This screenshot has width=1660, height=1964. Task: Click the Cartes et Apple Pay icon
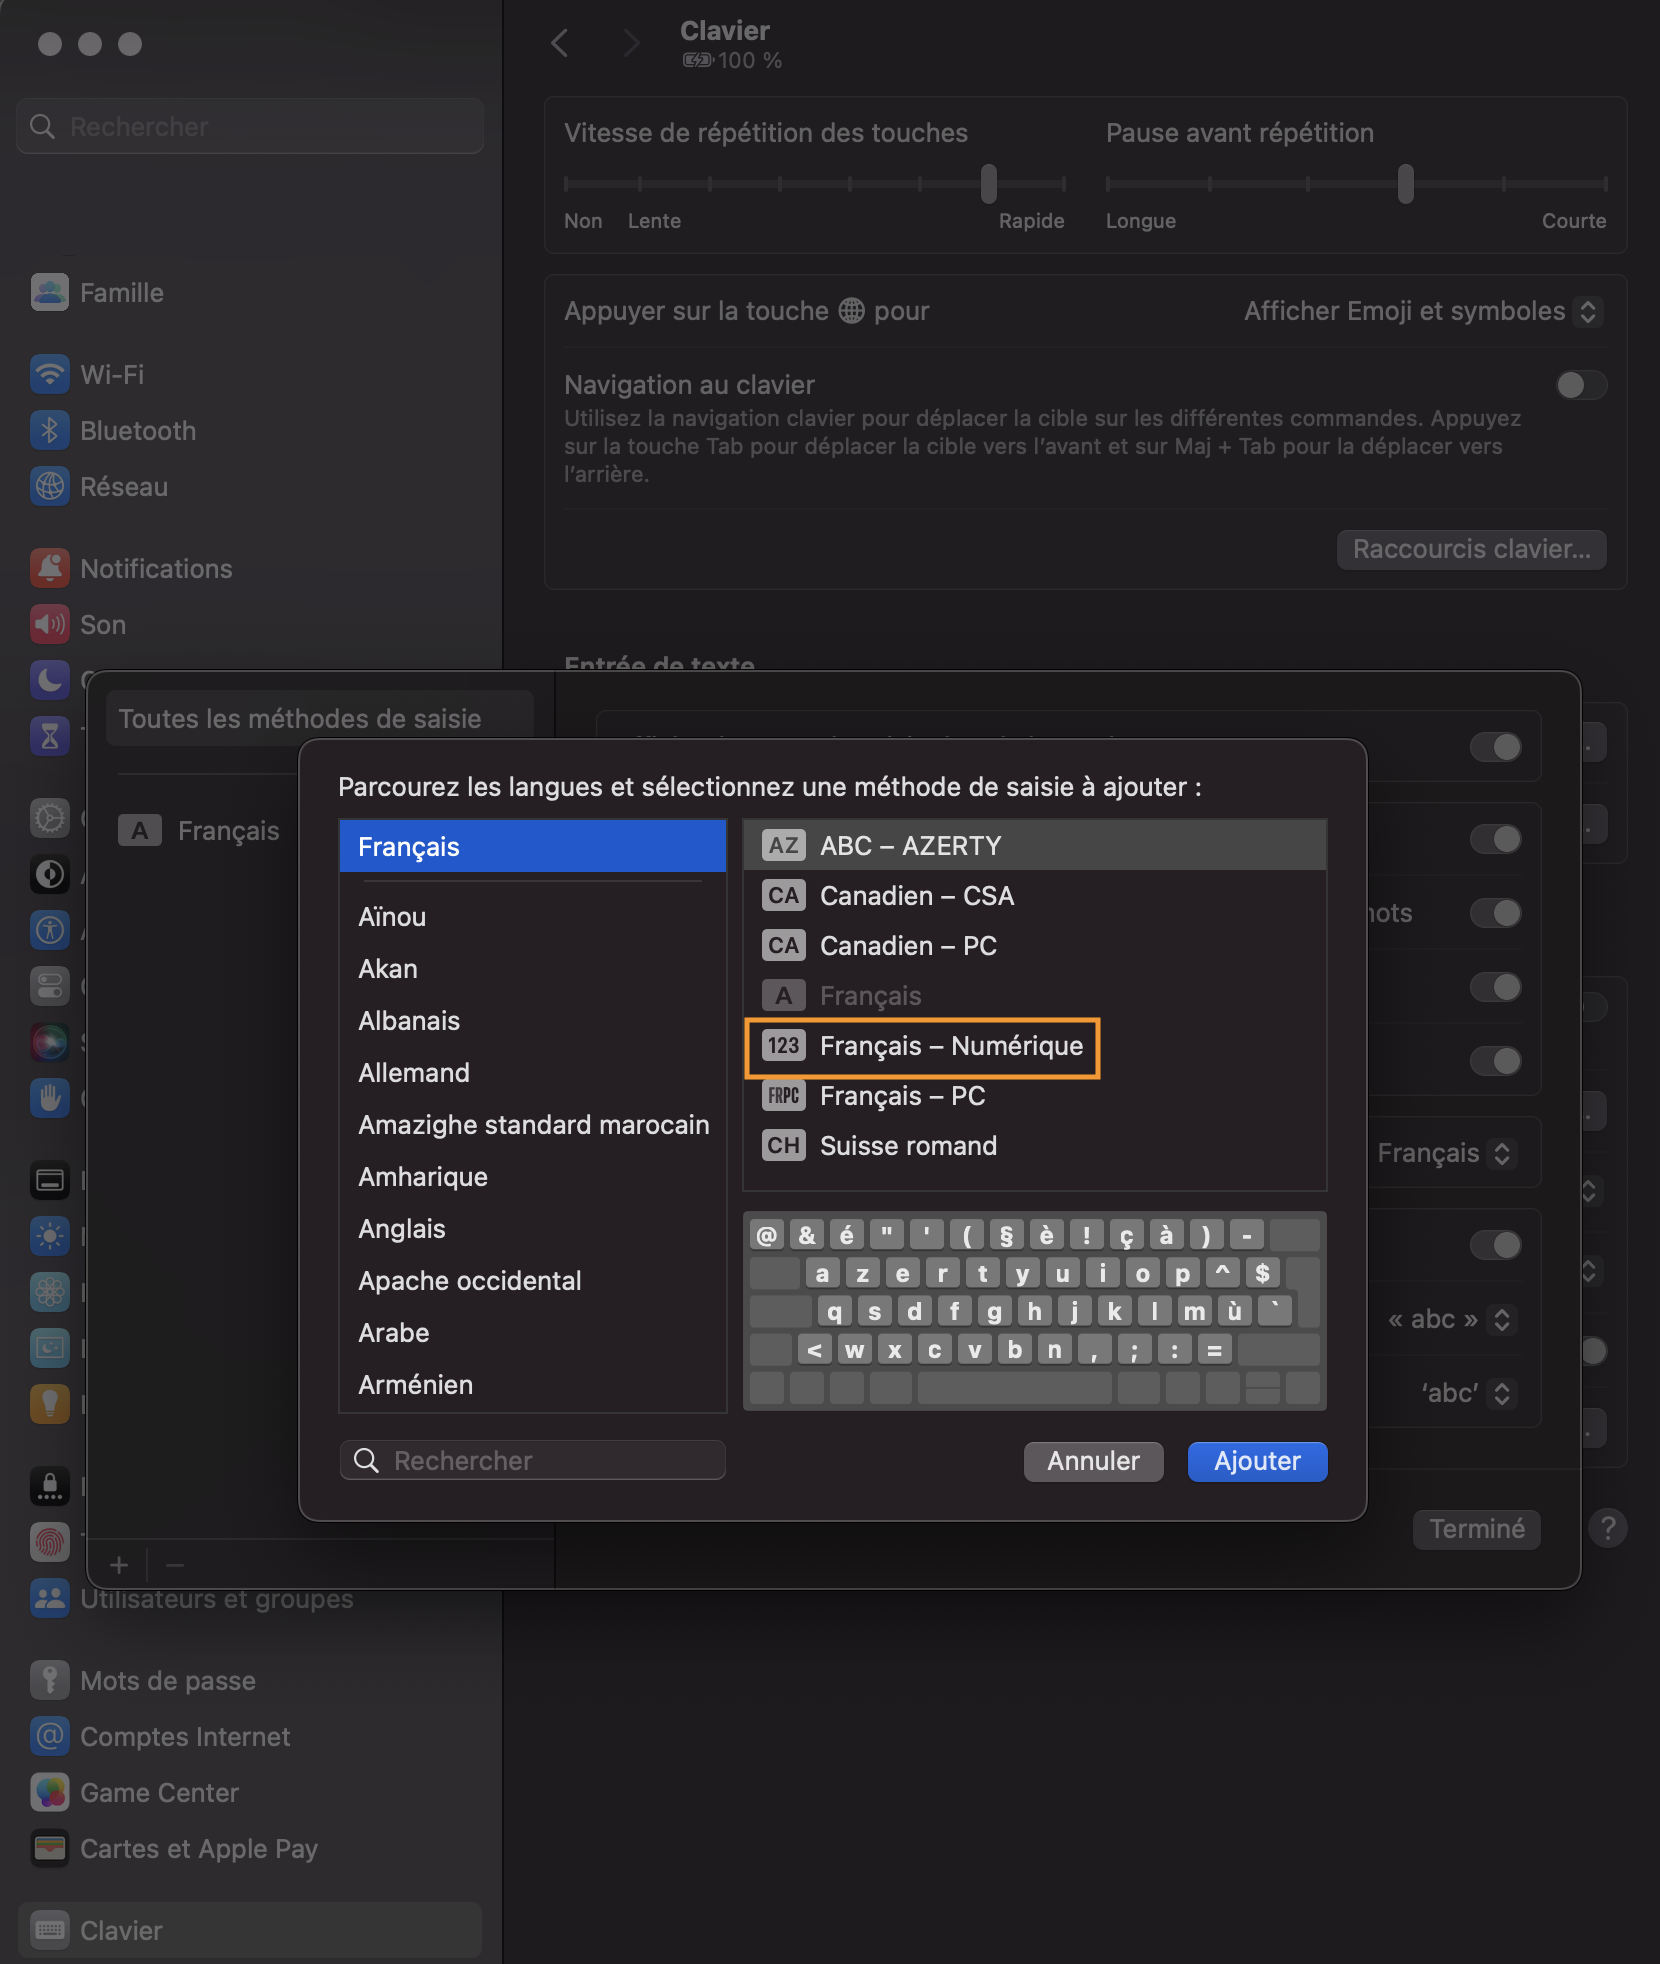[x=49, y=1848]
